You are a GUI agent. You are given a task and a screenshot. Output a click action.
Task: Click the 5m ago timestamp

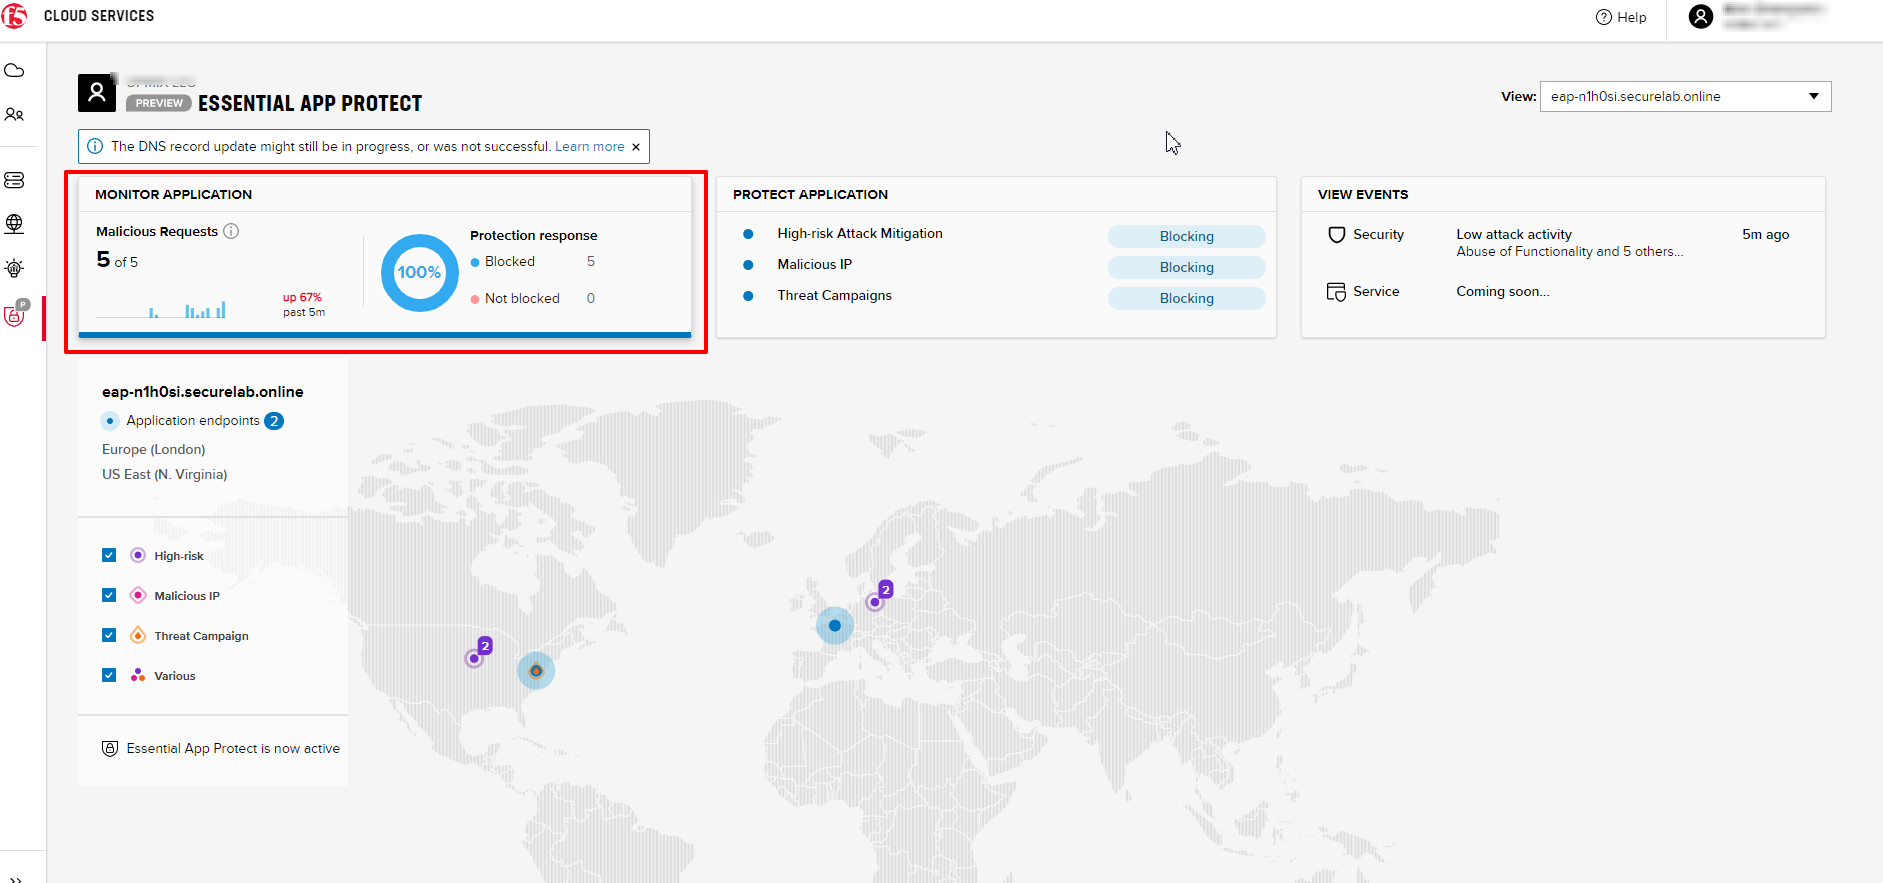[1766, 235]
